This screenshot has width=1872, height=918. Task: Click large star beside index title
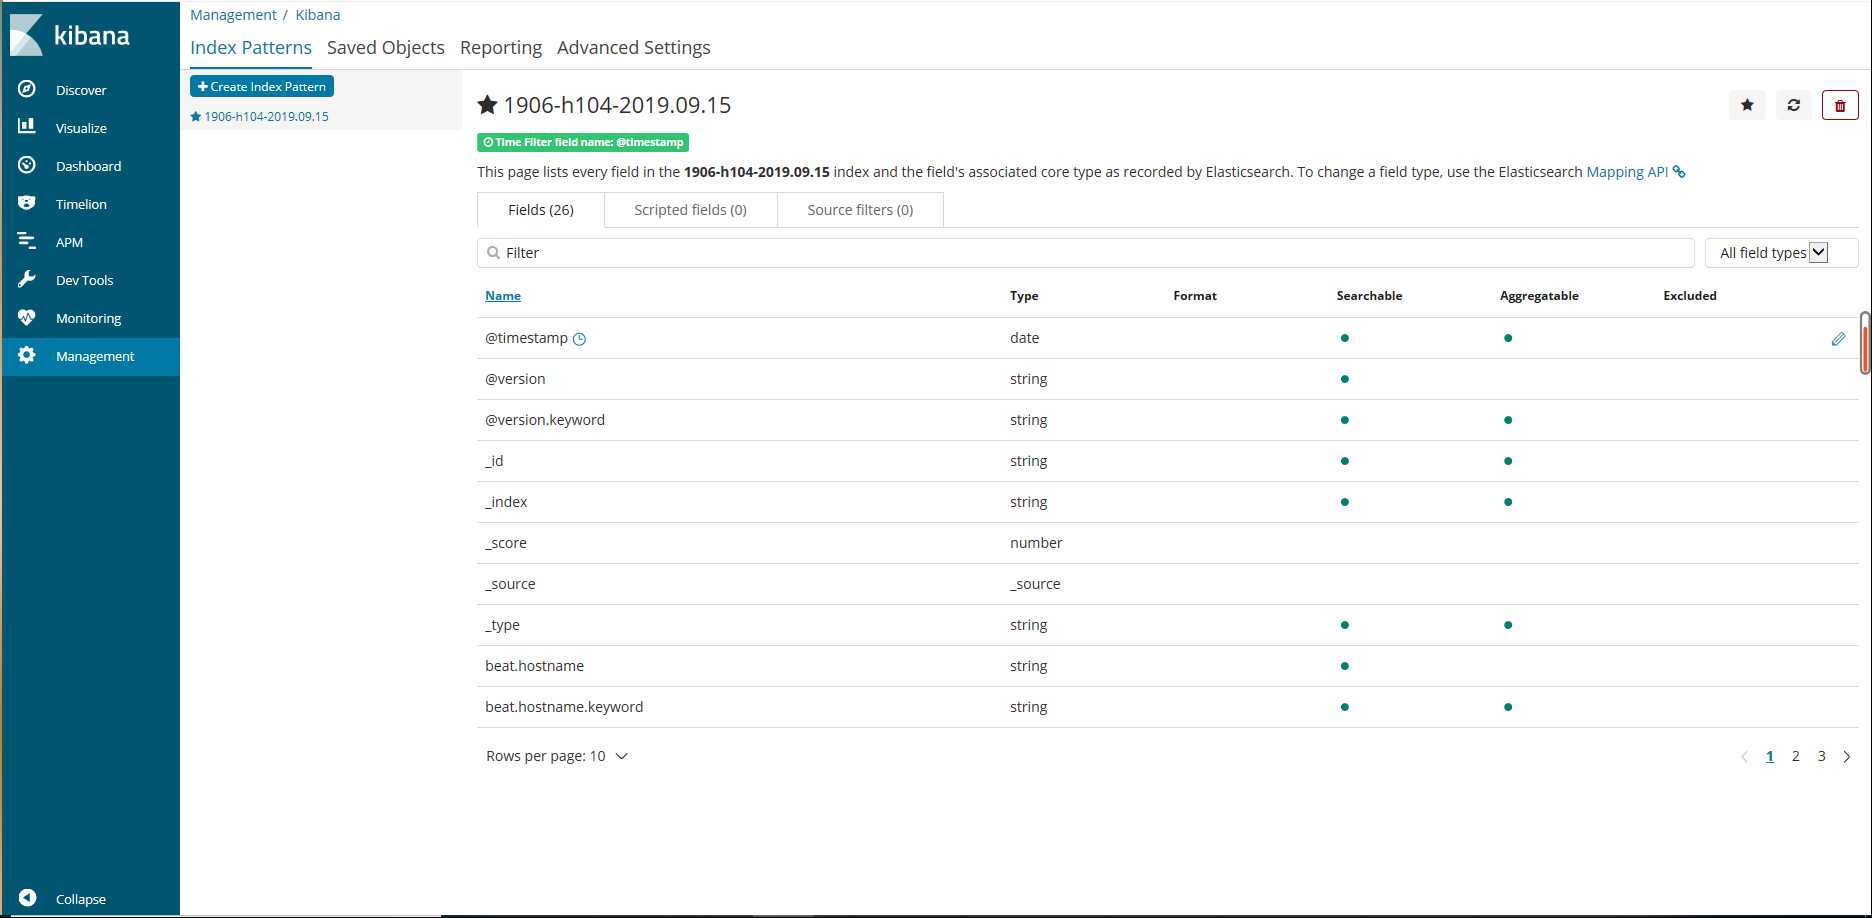[487, 105]
